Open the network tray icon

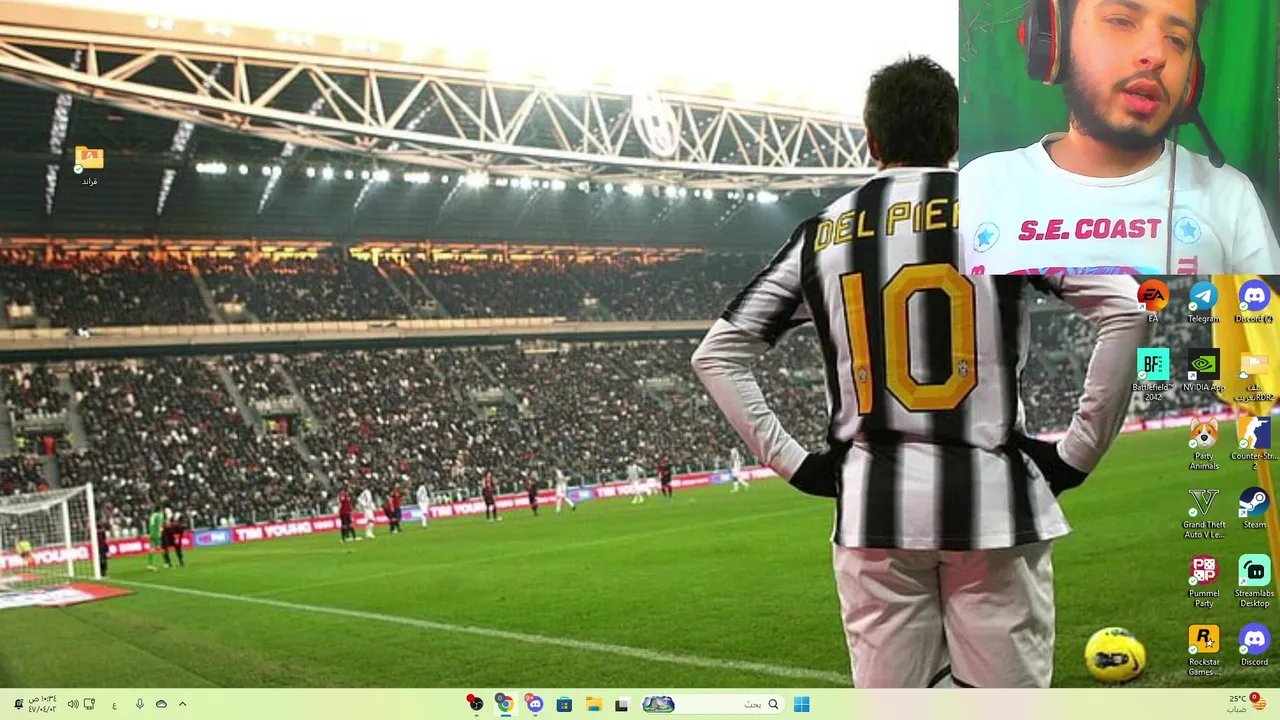[x=90, y=704]
